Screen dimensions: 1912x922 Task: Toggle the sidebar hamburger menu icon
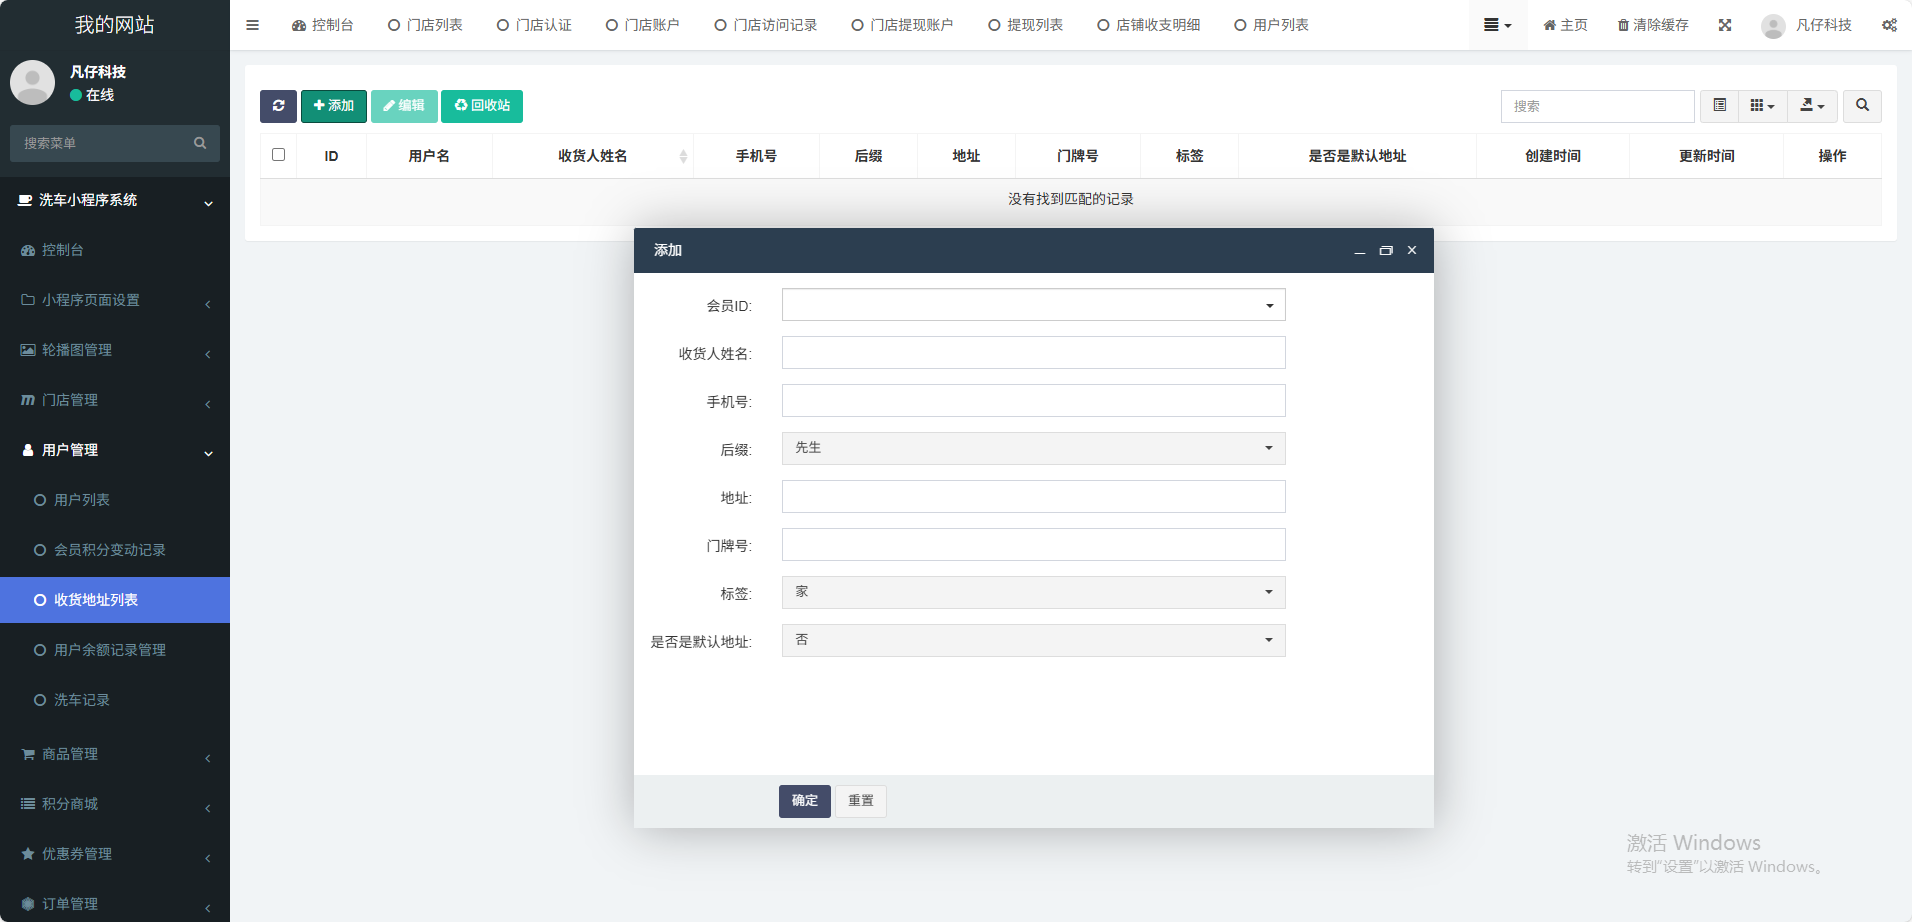[252, 25]
